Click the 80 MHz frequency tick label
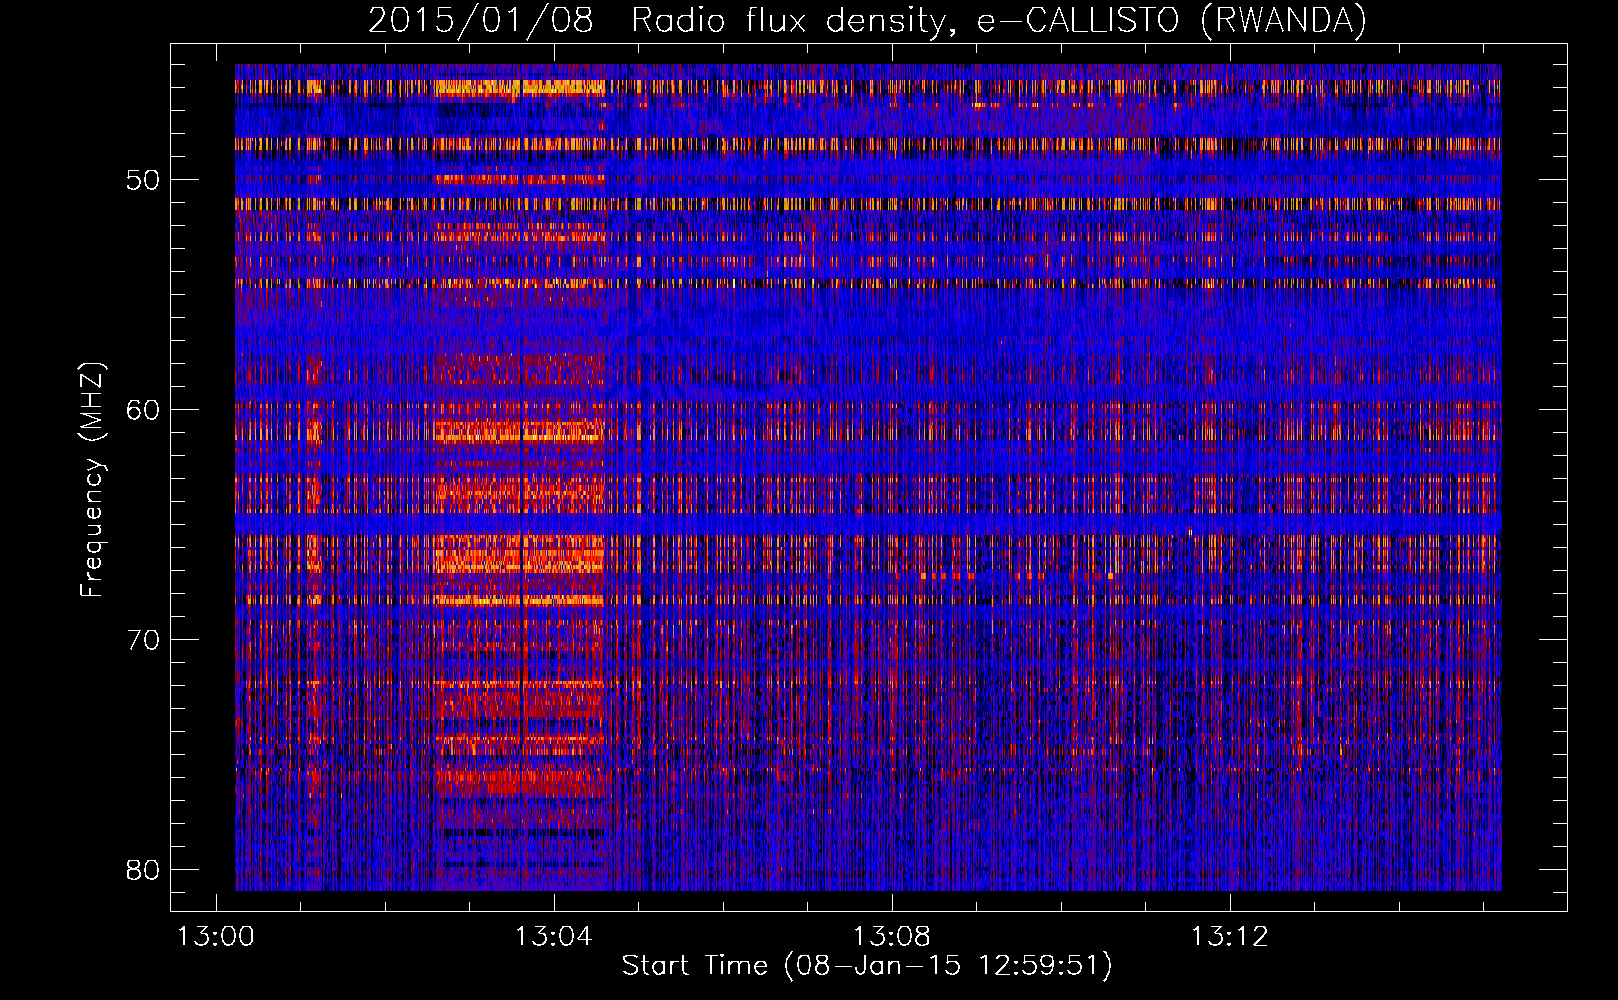 tap(143, 870)
